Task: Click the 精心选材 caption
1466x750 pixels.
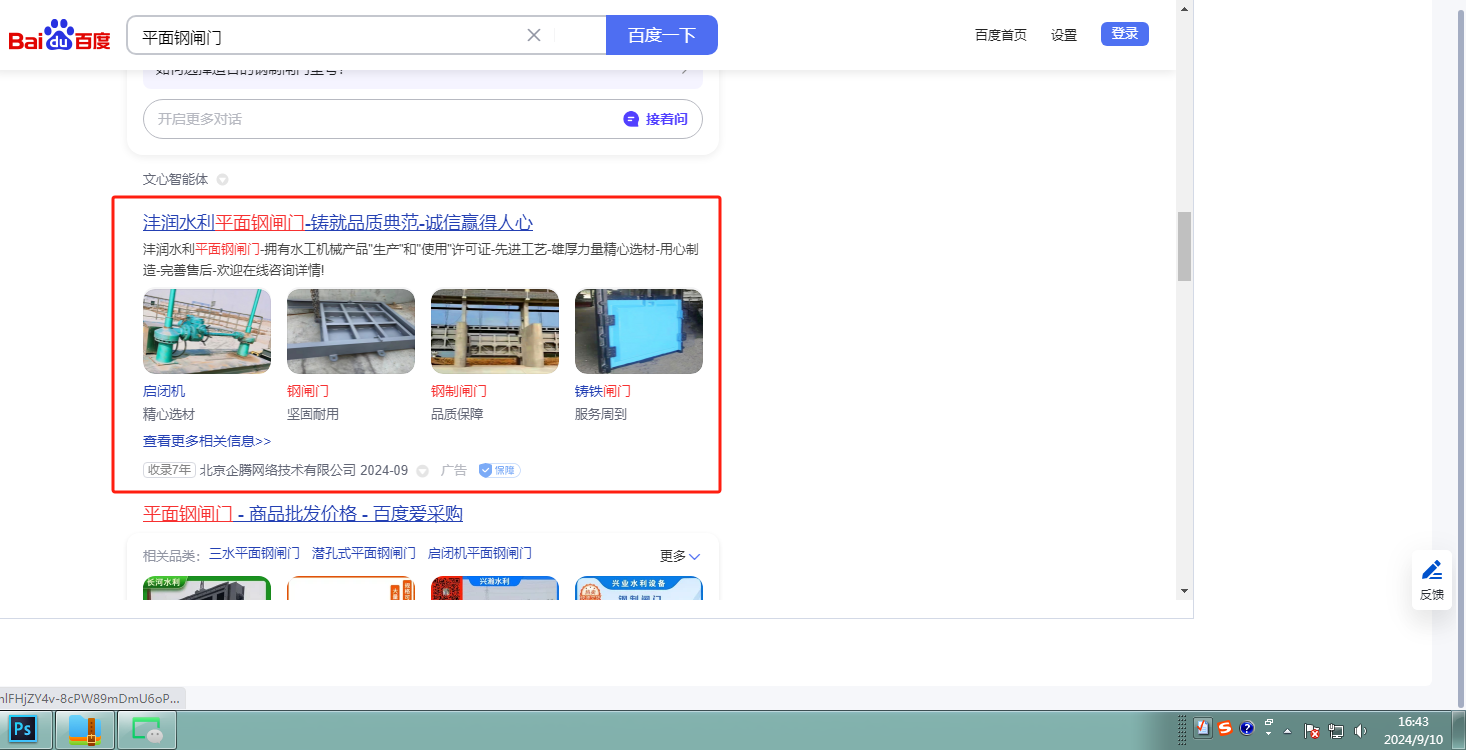Action: click(x=169, y=414)
